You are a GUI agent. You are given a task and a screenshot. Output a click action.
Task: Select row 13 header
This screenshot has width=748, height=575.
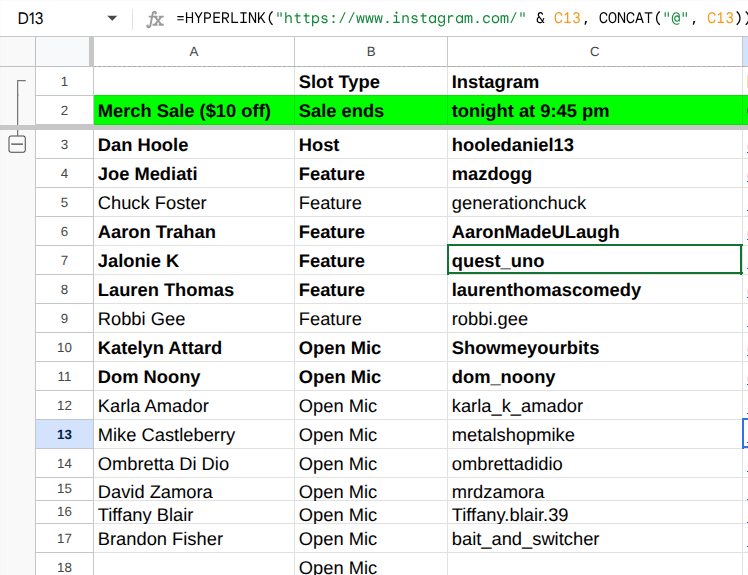tap(65, 435)
